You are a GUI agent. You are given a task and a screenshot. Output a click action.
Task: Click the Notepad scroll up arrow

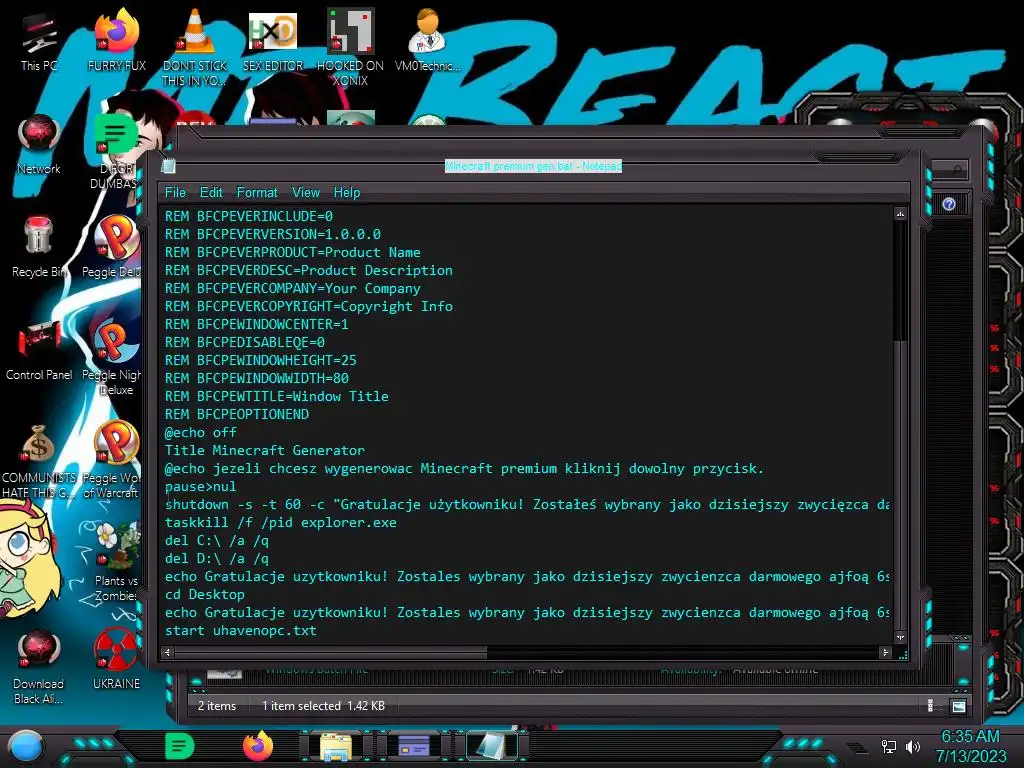(901, 214)
